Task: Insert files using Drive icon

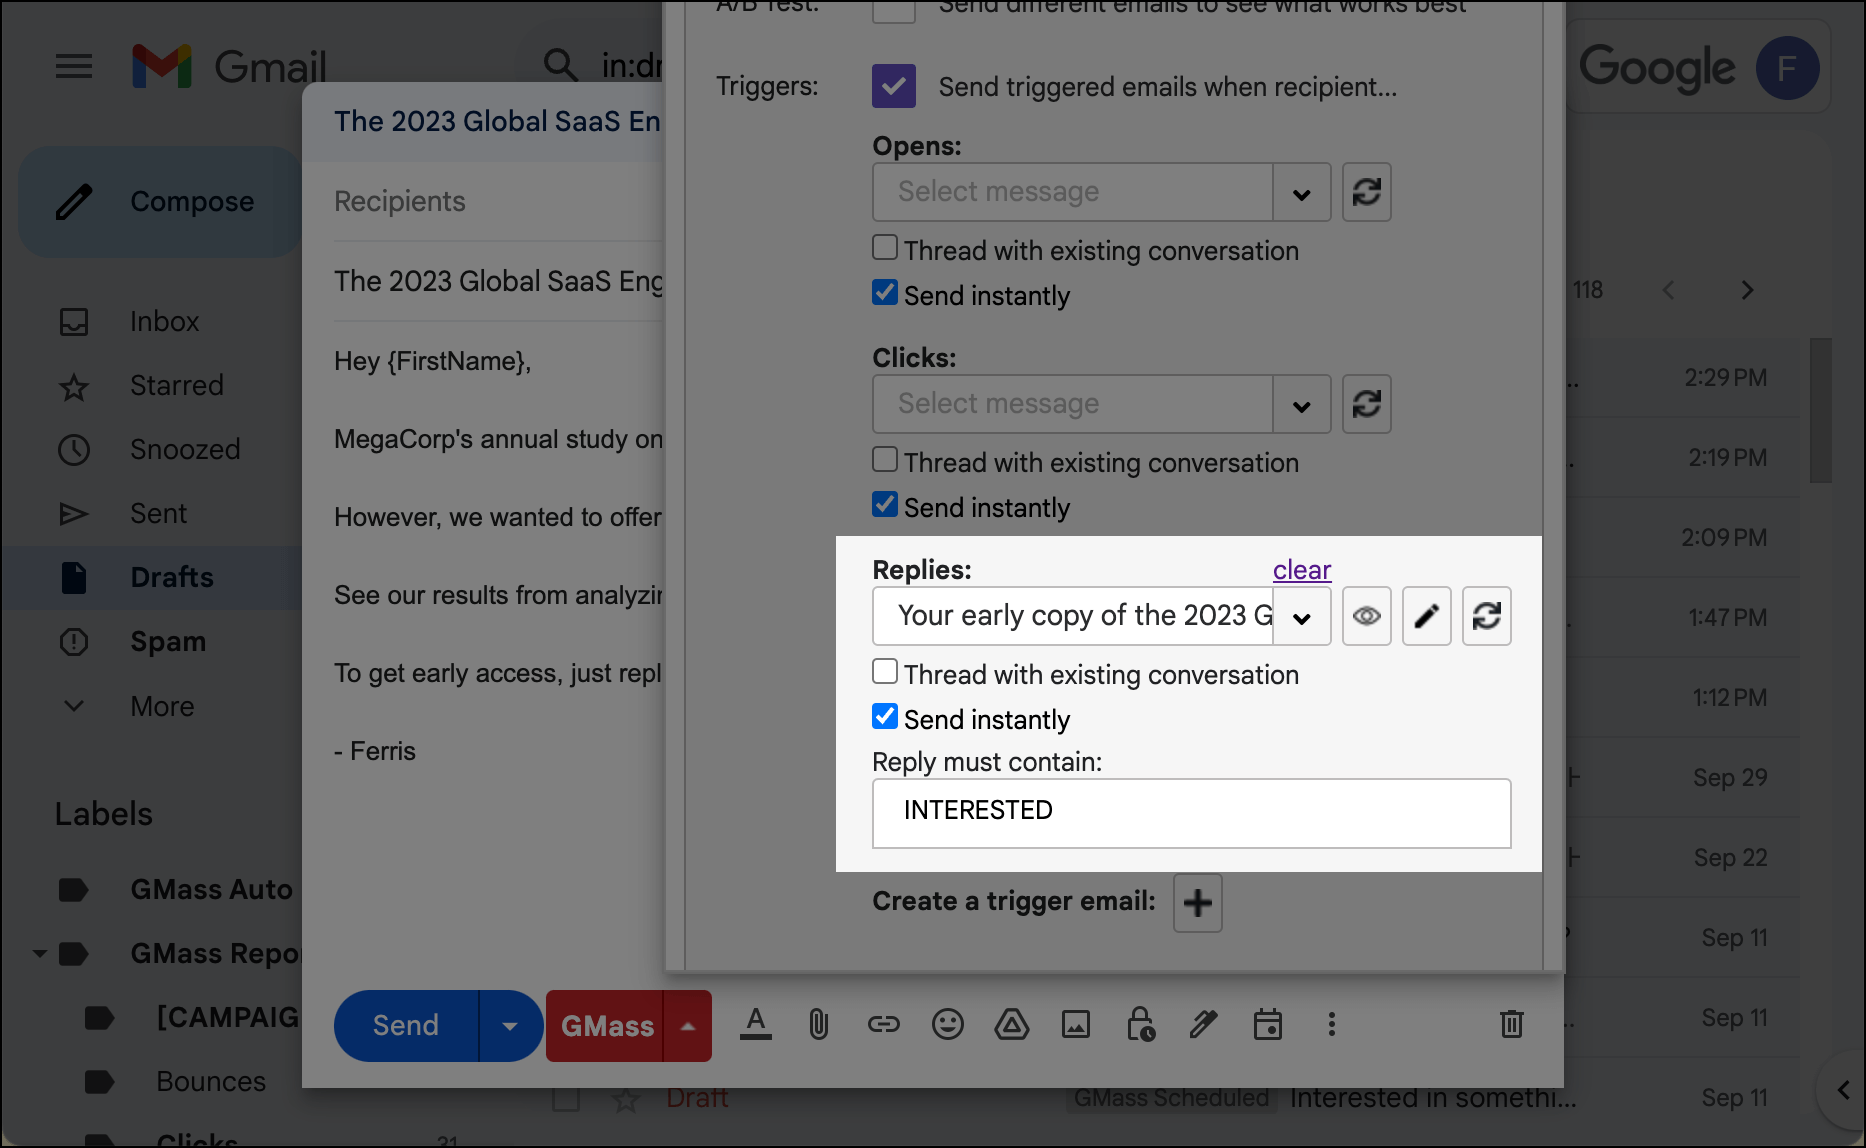Action: pos(1012,1024)
